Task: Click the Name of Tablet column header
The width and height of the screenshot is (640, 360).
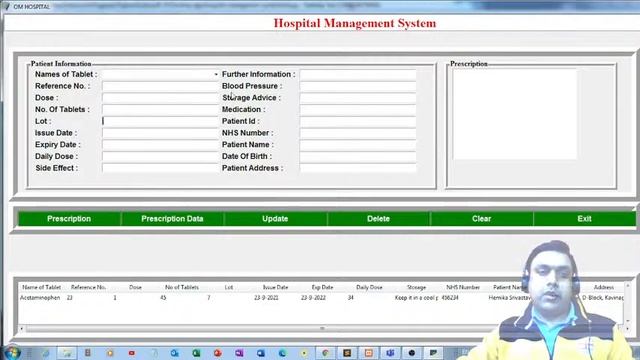Action: [x=41, y=287]
